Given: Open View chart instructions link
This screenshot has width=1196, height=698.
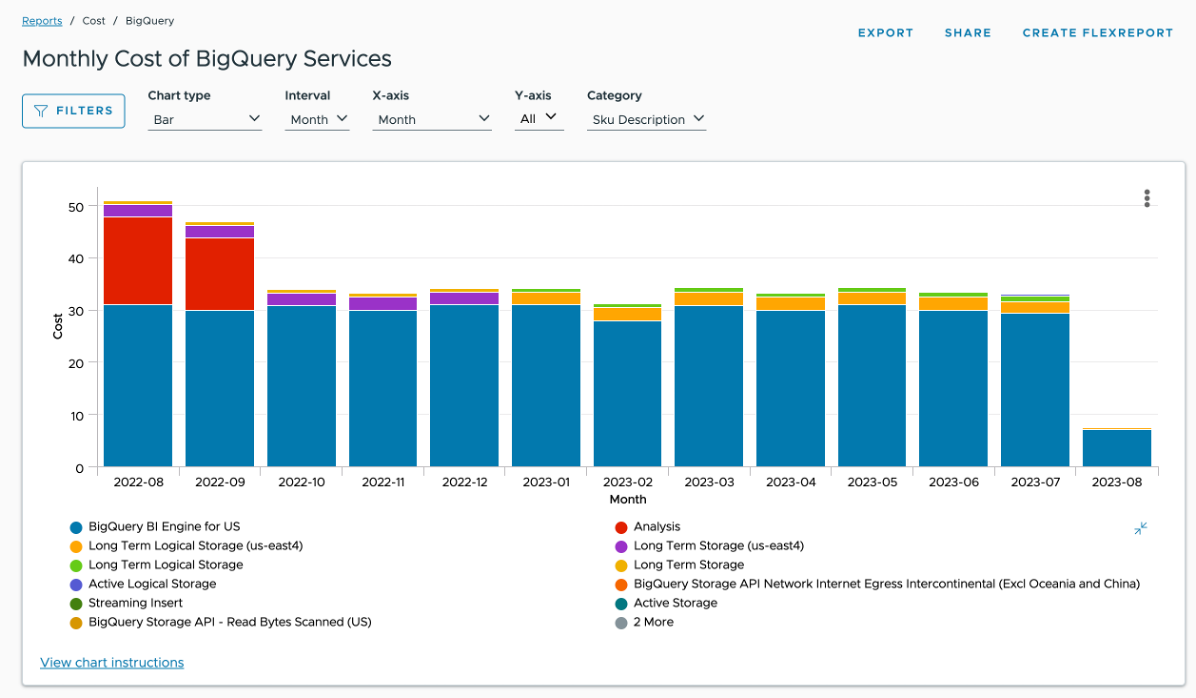Looking at the screenshot, I should click(112, 662).
